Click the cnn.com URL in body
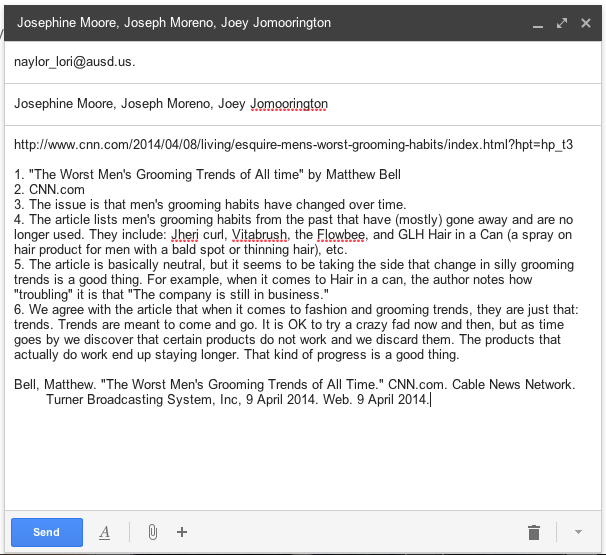The image size is (606, 555). pyautogui.click(x=293, y=145)
